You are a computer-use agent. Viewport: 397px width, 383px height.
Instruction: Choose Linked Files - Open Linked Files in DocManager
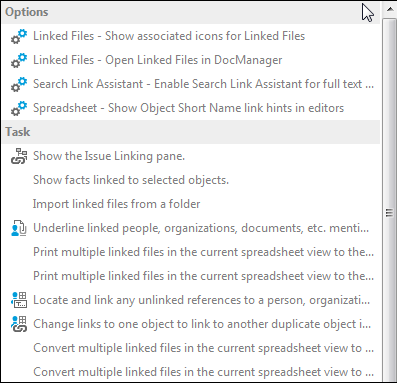(191, 60)
